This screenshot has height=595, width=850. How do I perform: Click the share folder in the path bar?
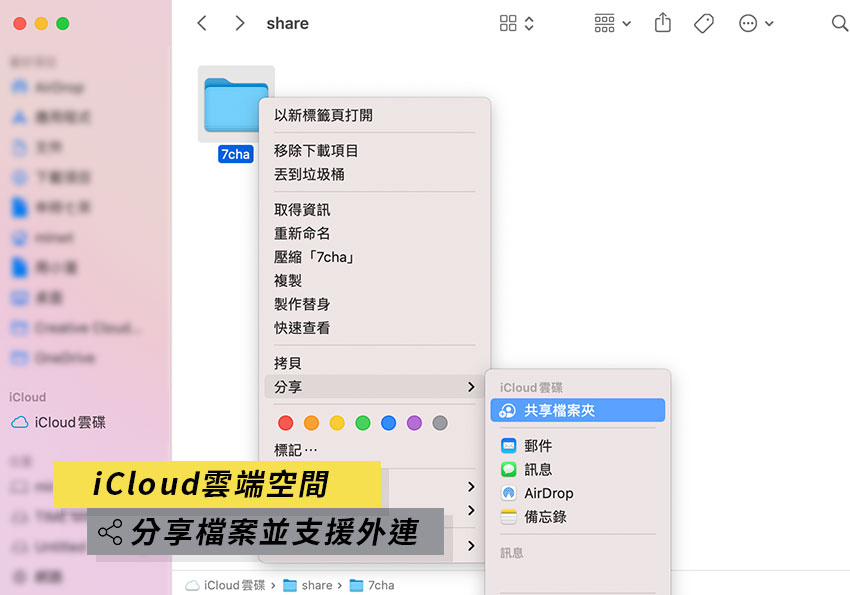pos(308,585)
